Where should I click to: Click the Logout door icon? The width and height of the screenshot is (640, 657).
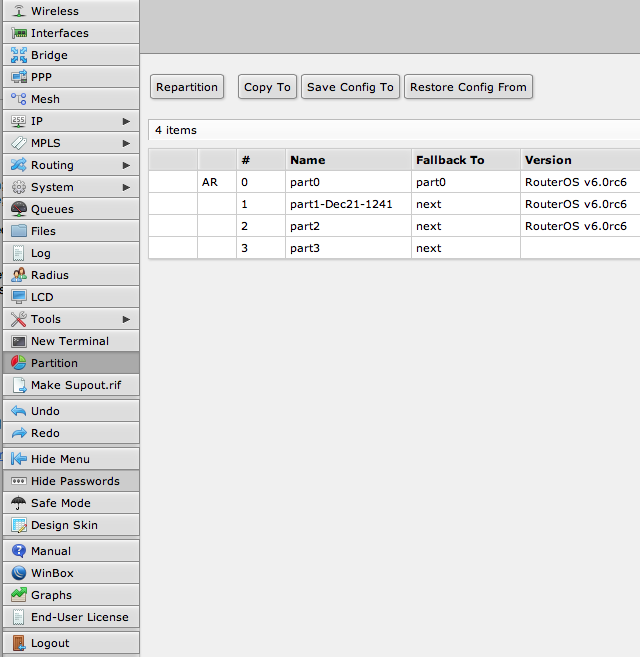coord(19,643)
